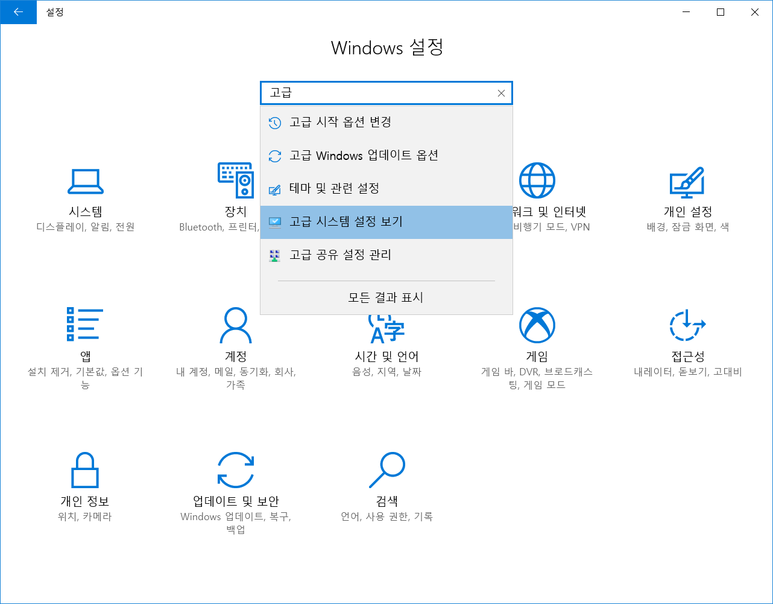Open the 검색 magnifier icon
Image resolution: width=773 pixels, height=604 pixels.
click(x=387, y=470)
